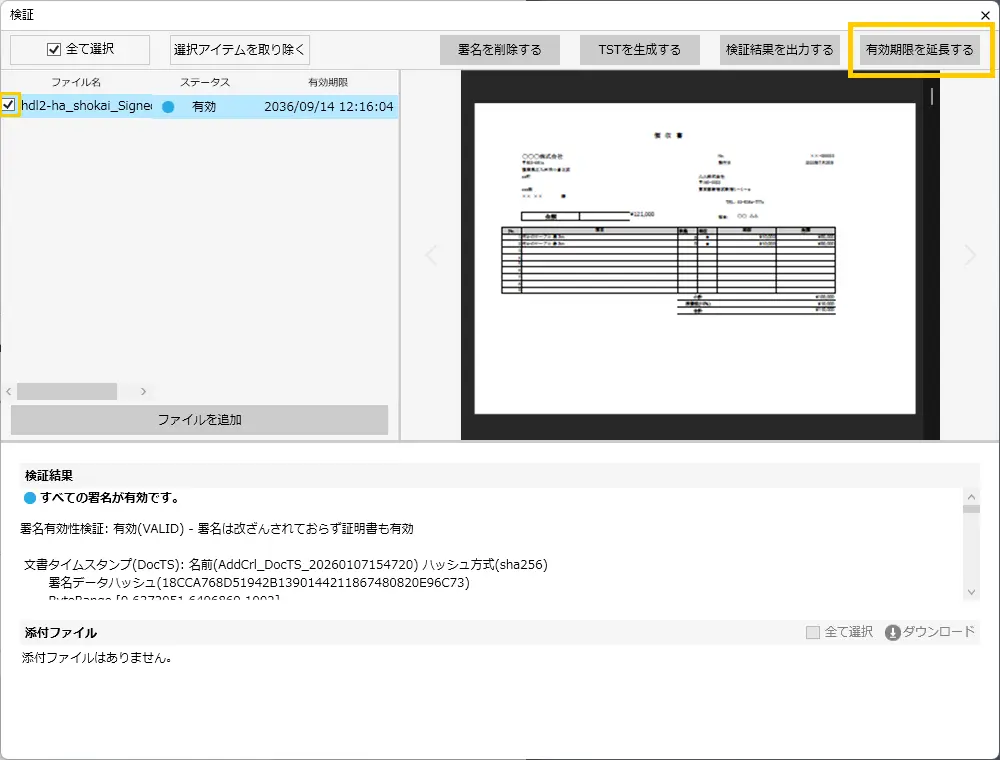This screenshot has height=760, width=1000.
Task: Click 有効期限を延長する button
Action: 919,50
